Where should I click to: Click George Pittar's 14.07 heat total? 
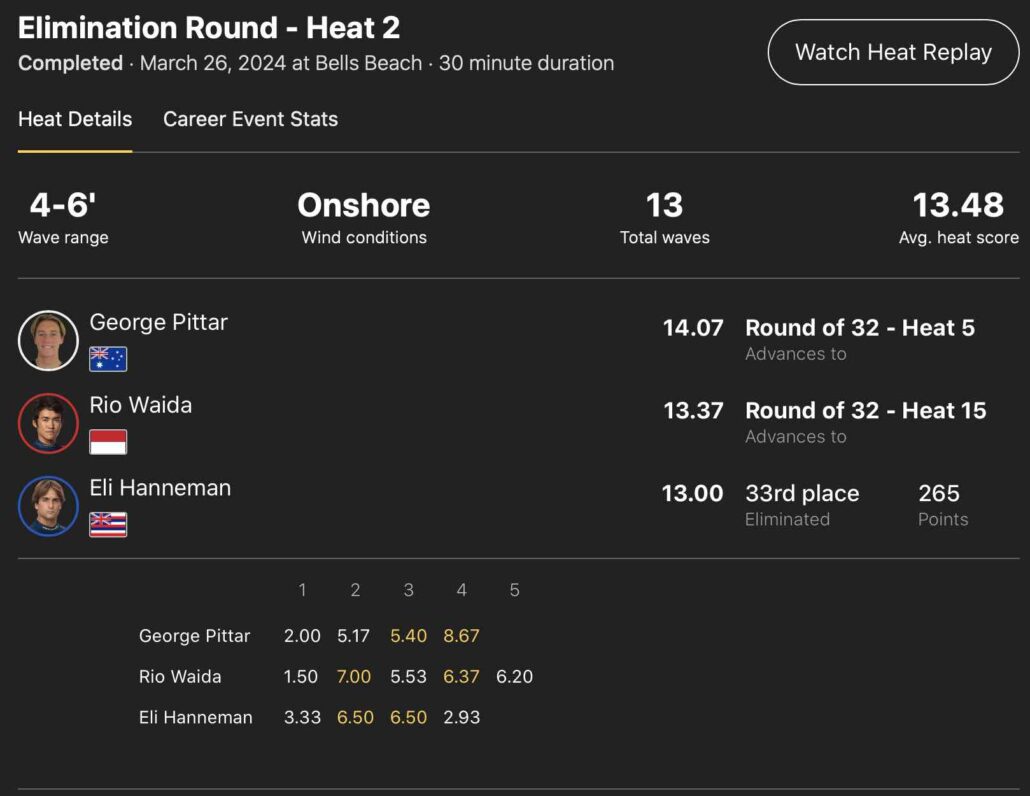pos(692,328)
